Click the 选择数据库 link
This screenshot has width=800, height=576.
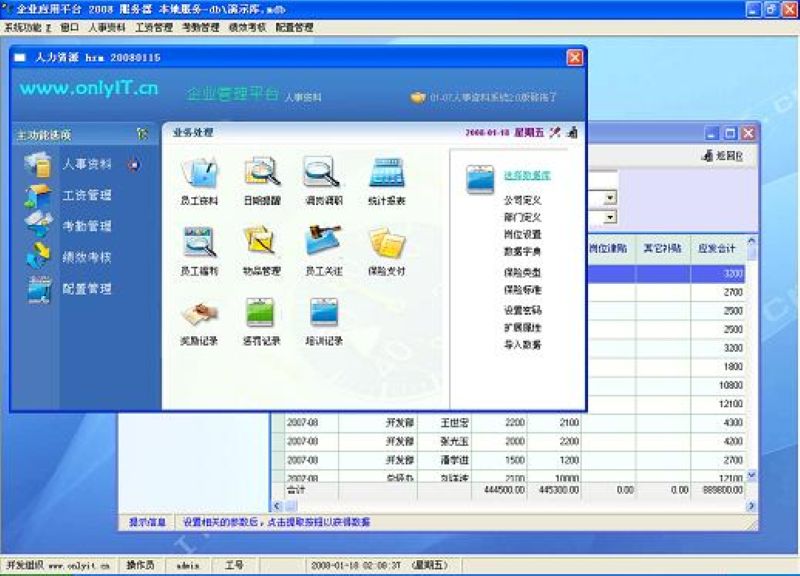(x=526, y=175)
